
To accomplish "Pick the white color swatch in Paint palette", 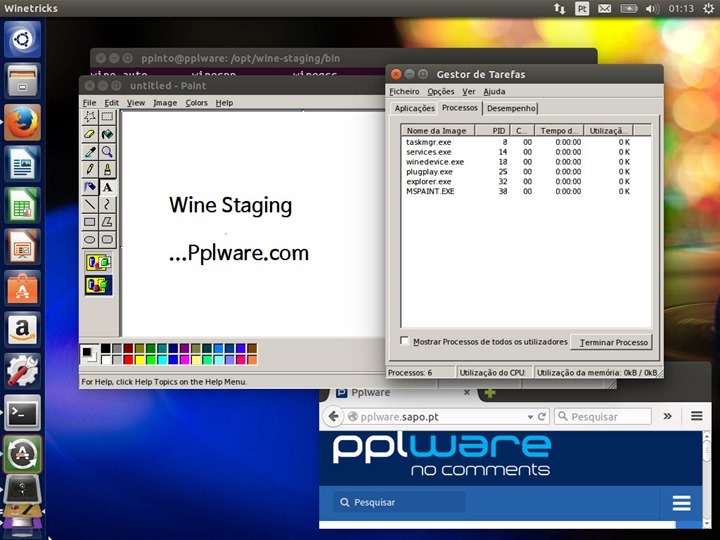I will click(106, 360).
